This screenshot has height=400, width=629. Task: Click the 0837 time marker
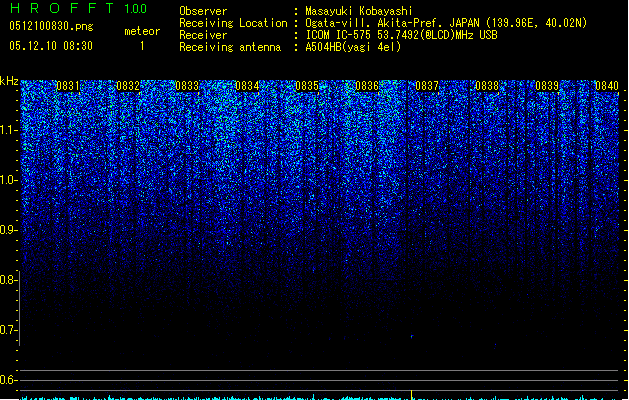(427, 86)
